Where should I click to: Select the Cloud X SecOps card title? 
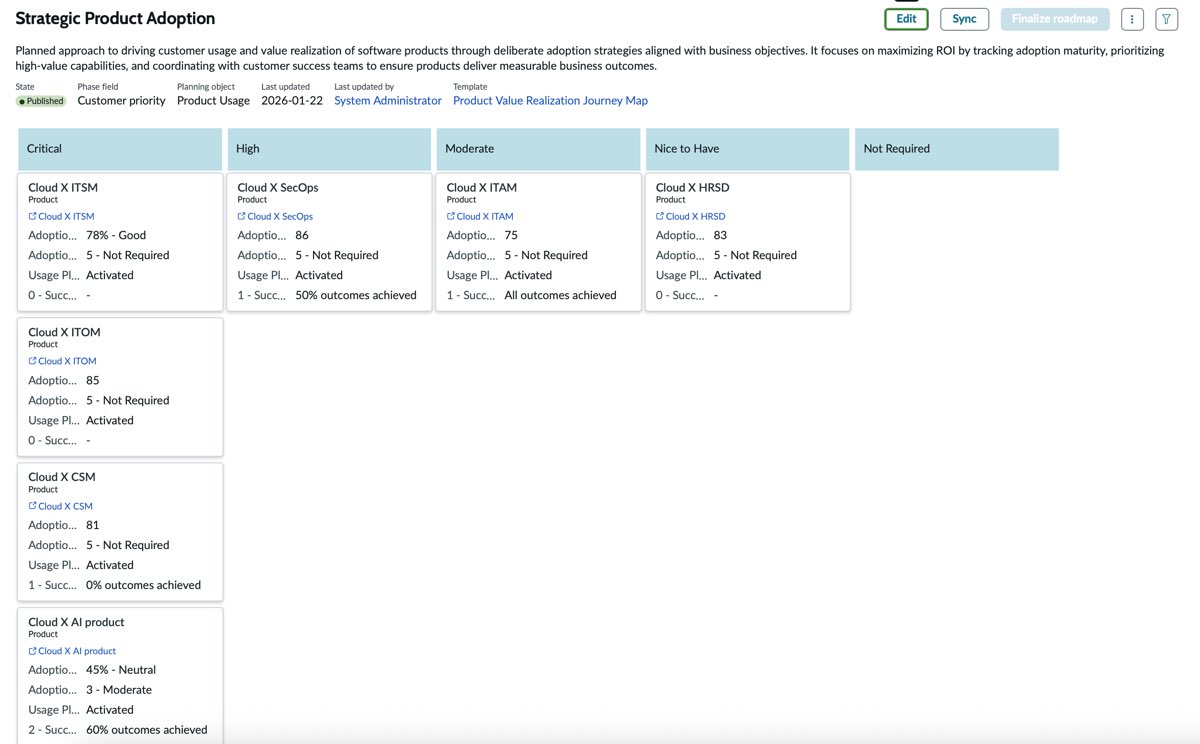[x=278, y=187]
